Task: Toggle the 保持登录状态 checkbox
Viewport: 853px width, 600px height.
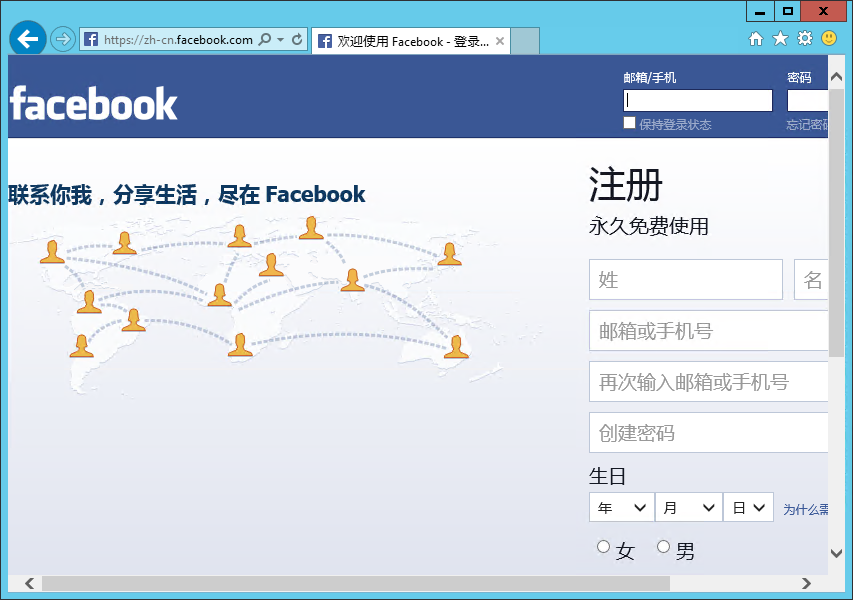Action: (x=629, y=123)
